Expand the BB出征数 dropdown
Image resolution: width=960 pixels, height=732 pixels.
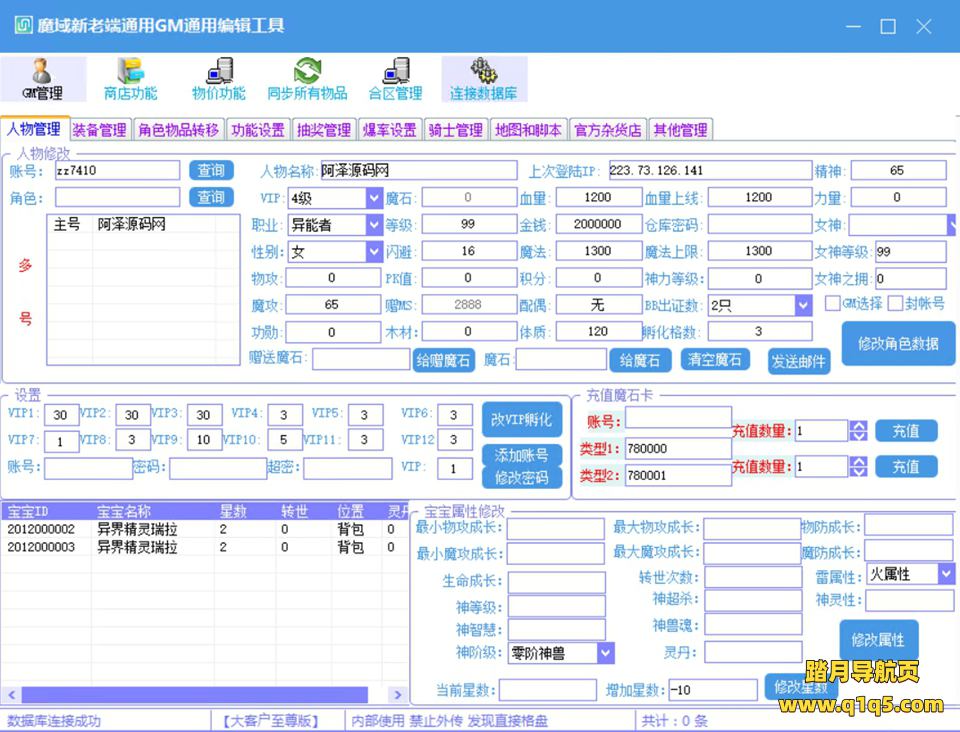click(802, 305)
